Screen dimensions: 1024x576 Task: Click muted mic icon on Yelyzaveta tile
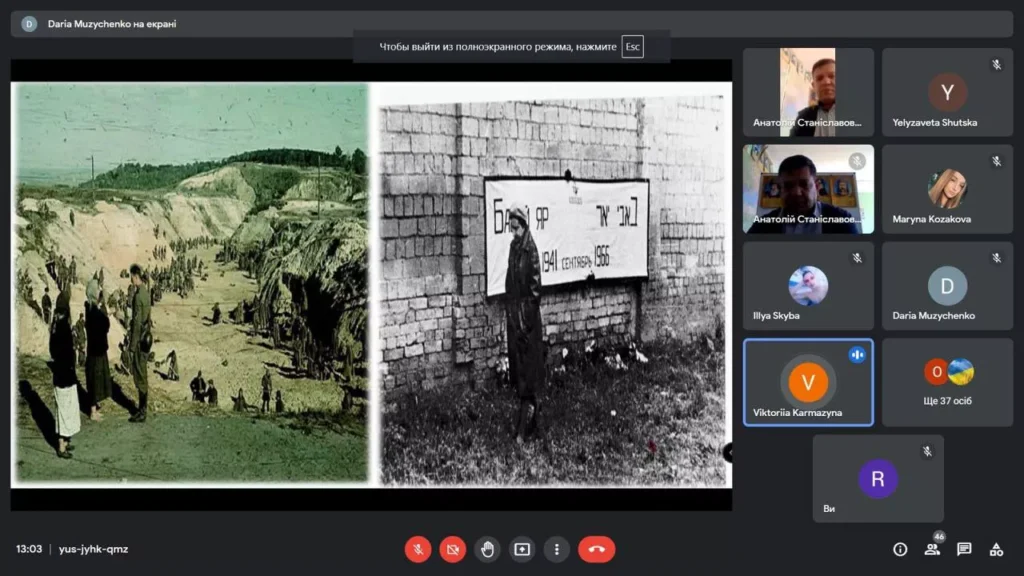(997, 65)
